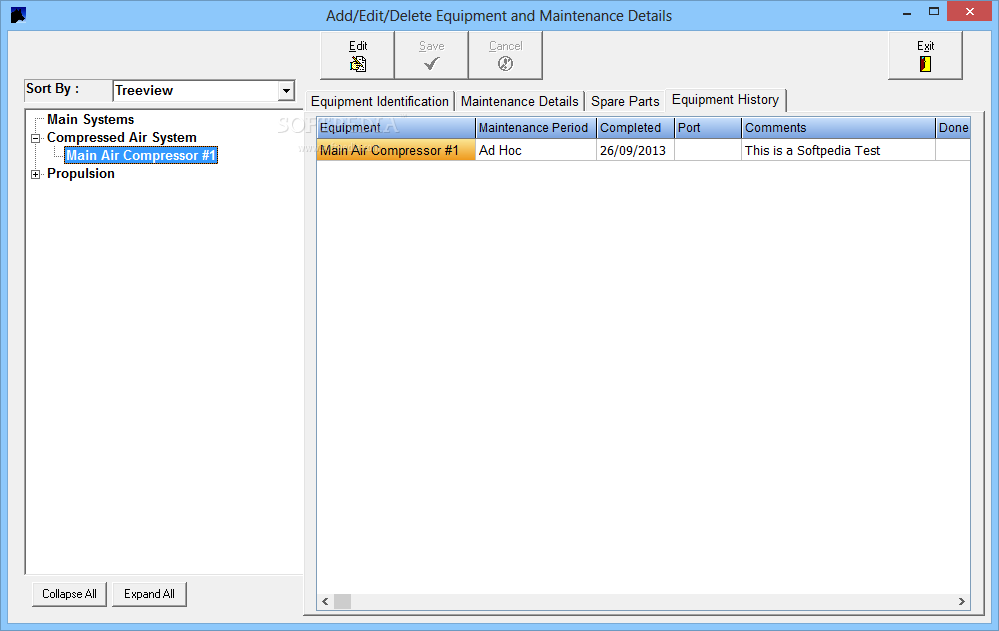
Task: Click the Done column header
Action: (953, 128)
